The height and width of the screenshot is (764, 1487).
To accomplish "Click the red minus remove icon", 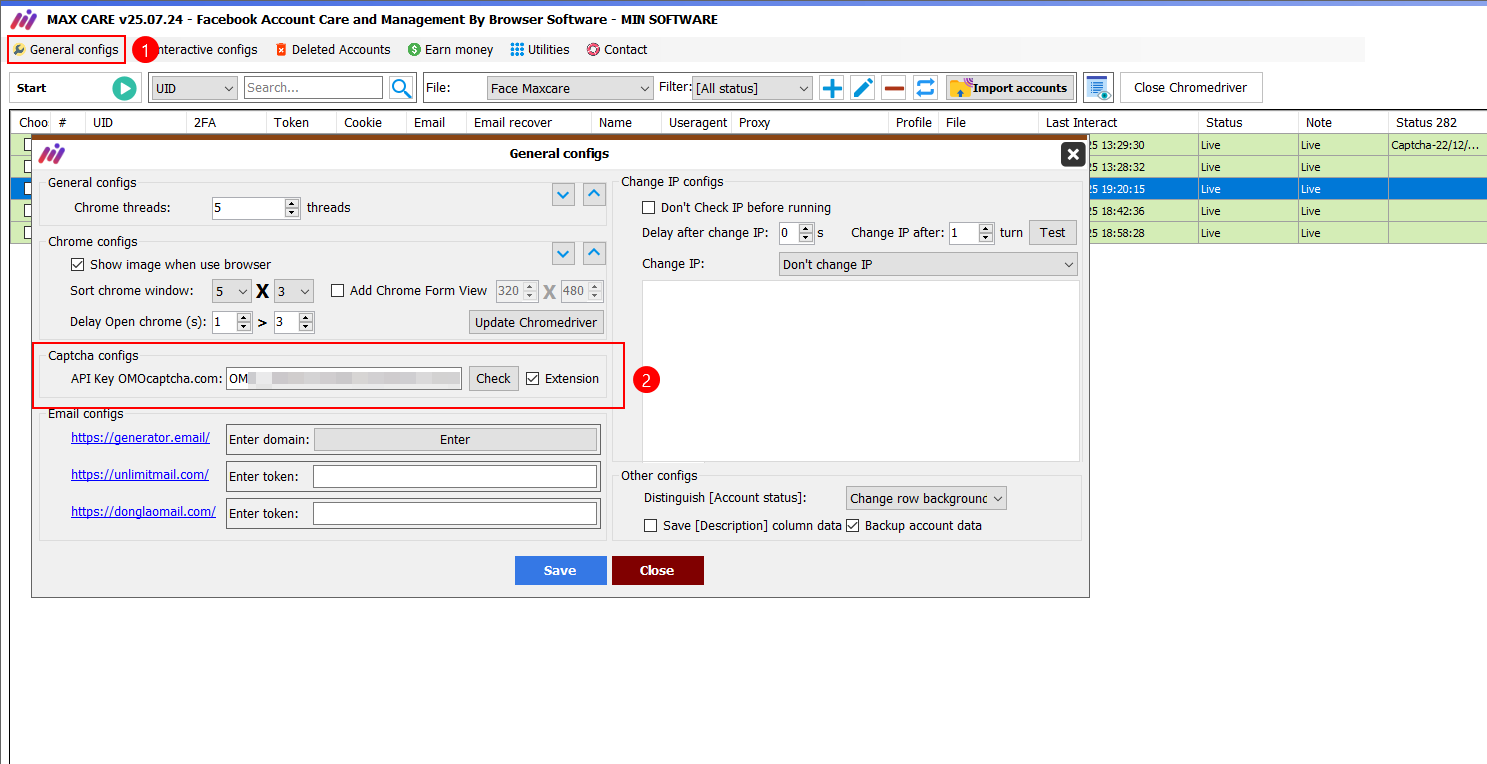I will click(x=895, y=88).
